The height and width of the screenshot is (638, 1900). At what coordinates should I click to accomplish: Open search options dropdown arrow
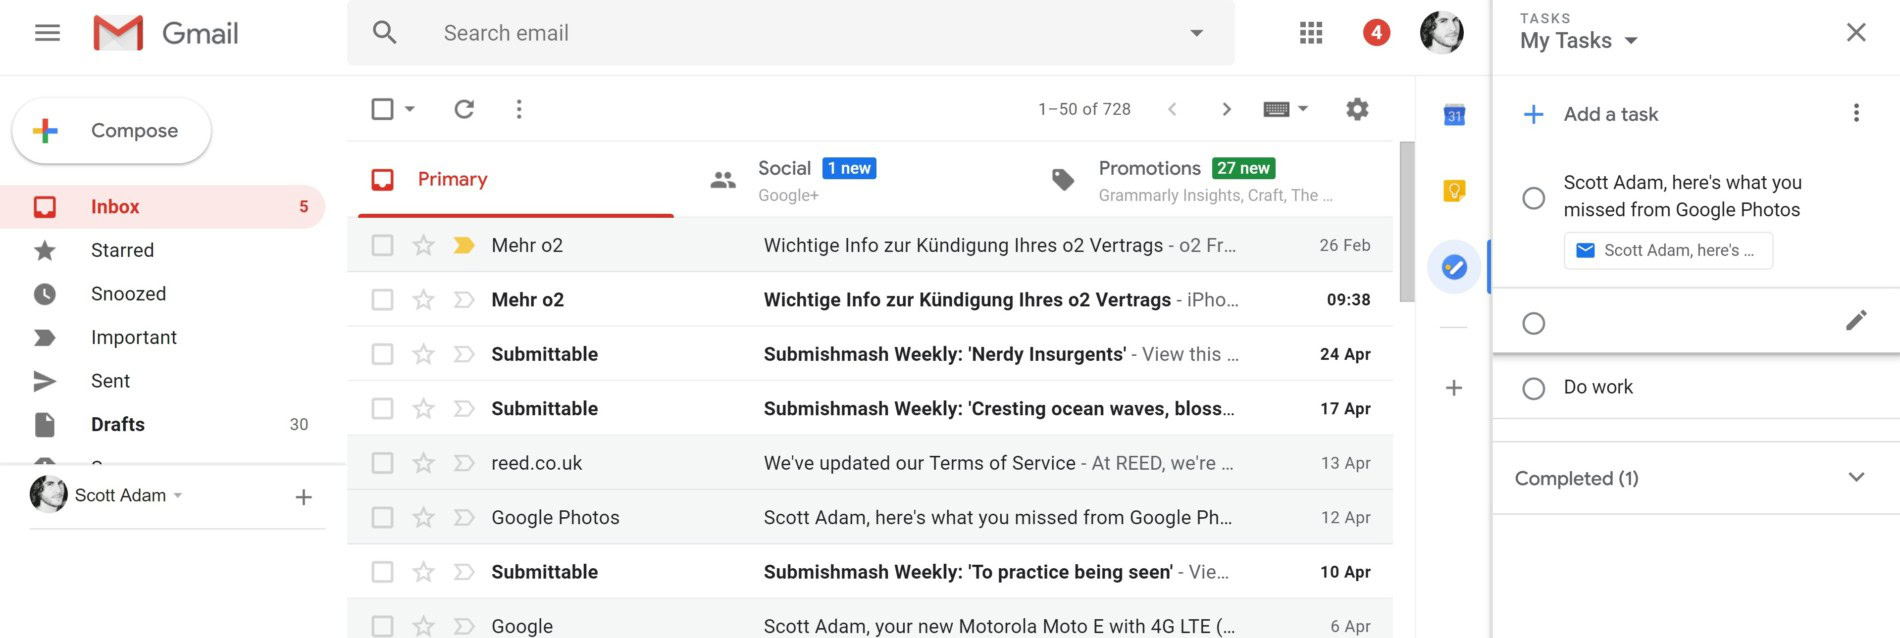[1196, 33]
